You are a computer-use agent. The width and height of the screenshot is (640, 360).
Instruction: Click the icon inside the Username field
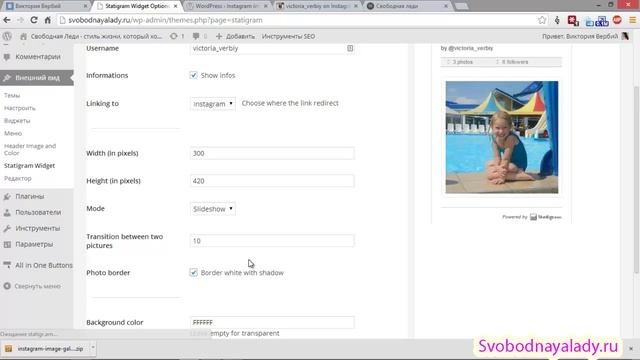[x=350, y=48]
